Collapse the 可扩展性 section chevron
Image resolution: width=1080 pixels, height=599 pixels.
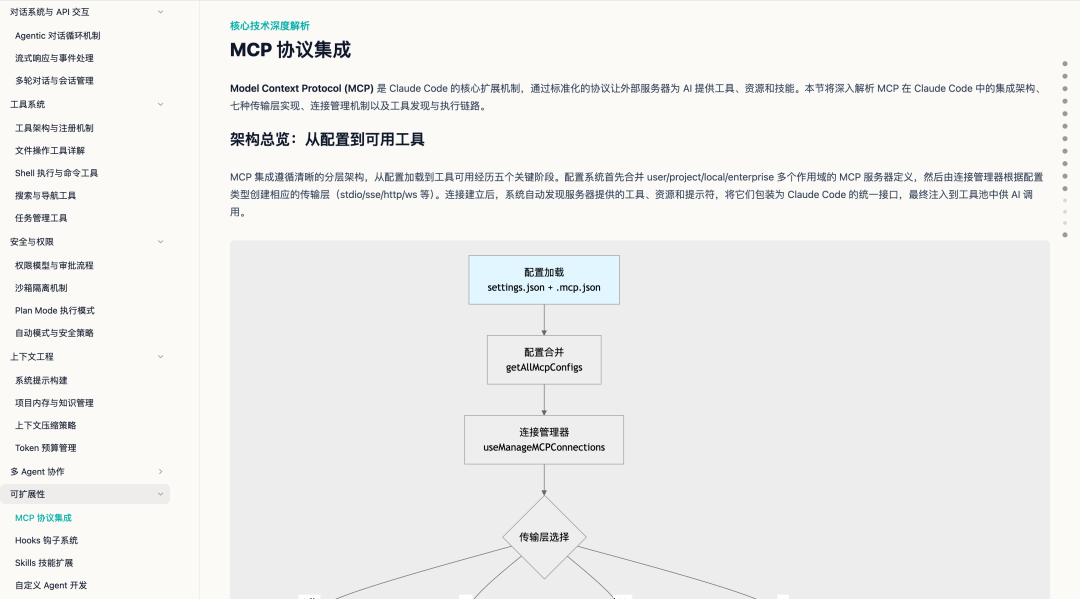[x=160, y=494]
